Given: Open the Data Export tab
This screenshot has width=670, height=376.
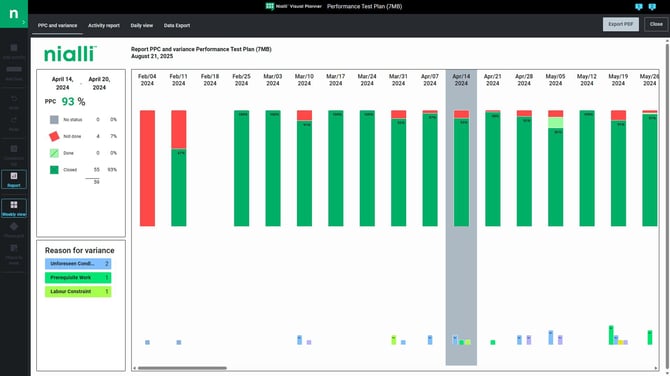Looking at the screenshot, I should coord(177,26).
